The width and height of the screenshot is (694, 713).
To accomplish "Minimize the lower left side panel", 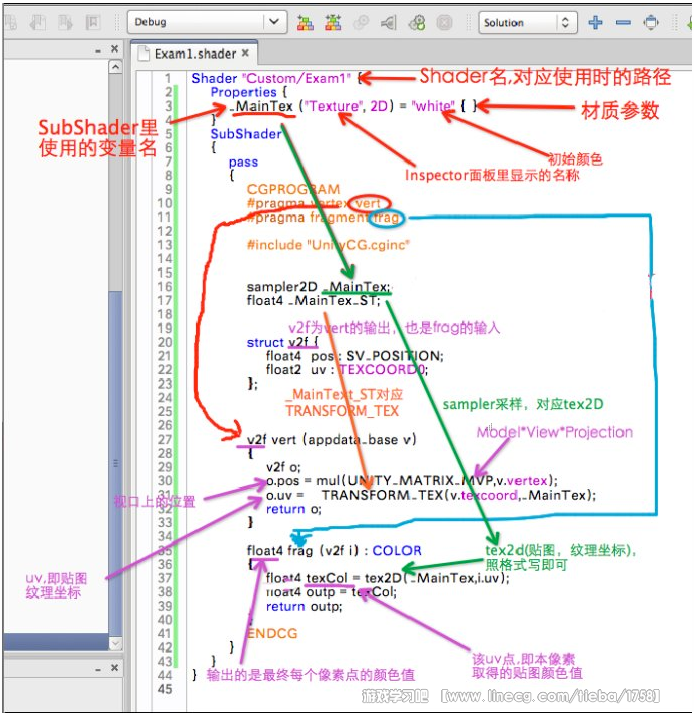I will point(98,669).
